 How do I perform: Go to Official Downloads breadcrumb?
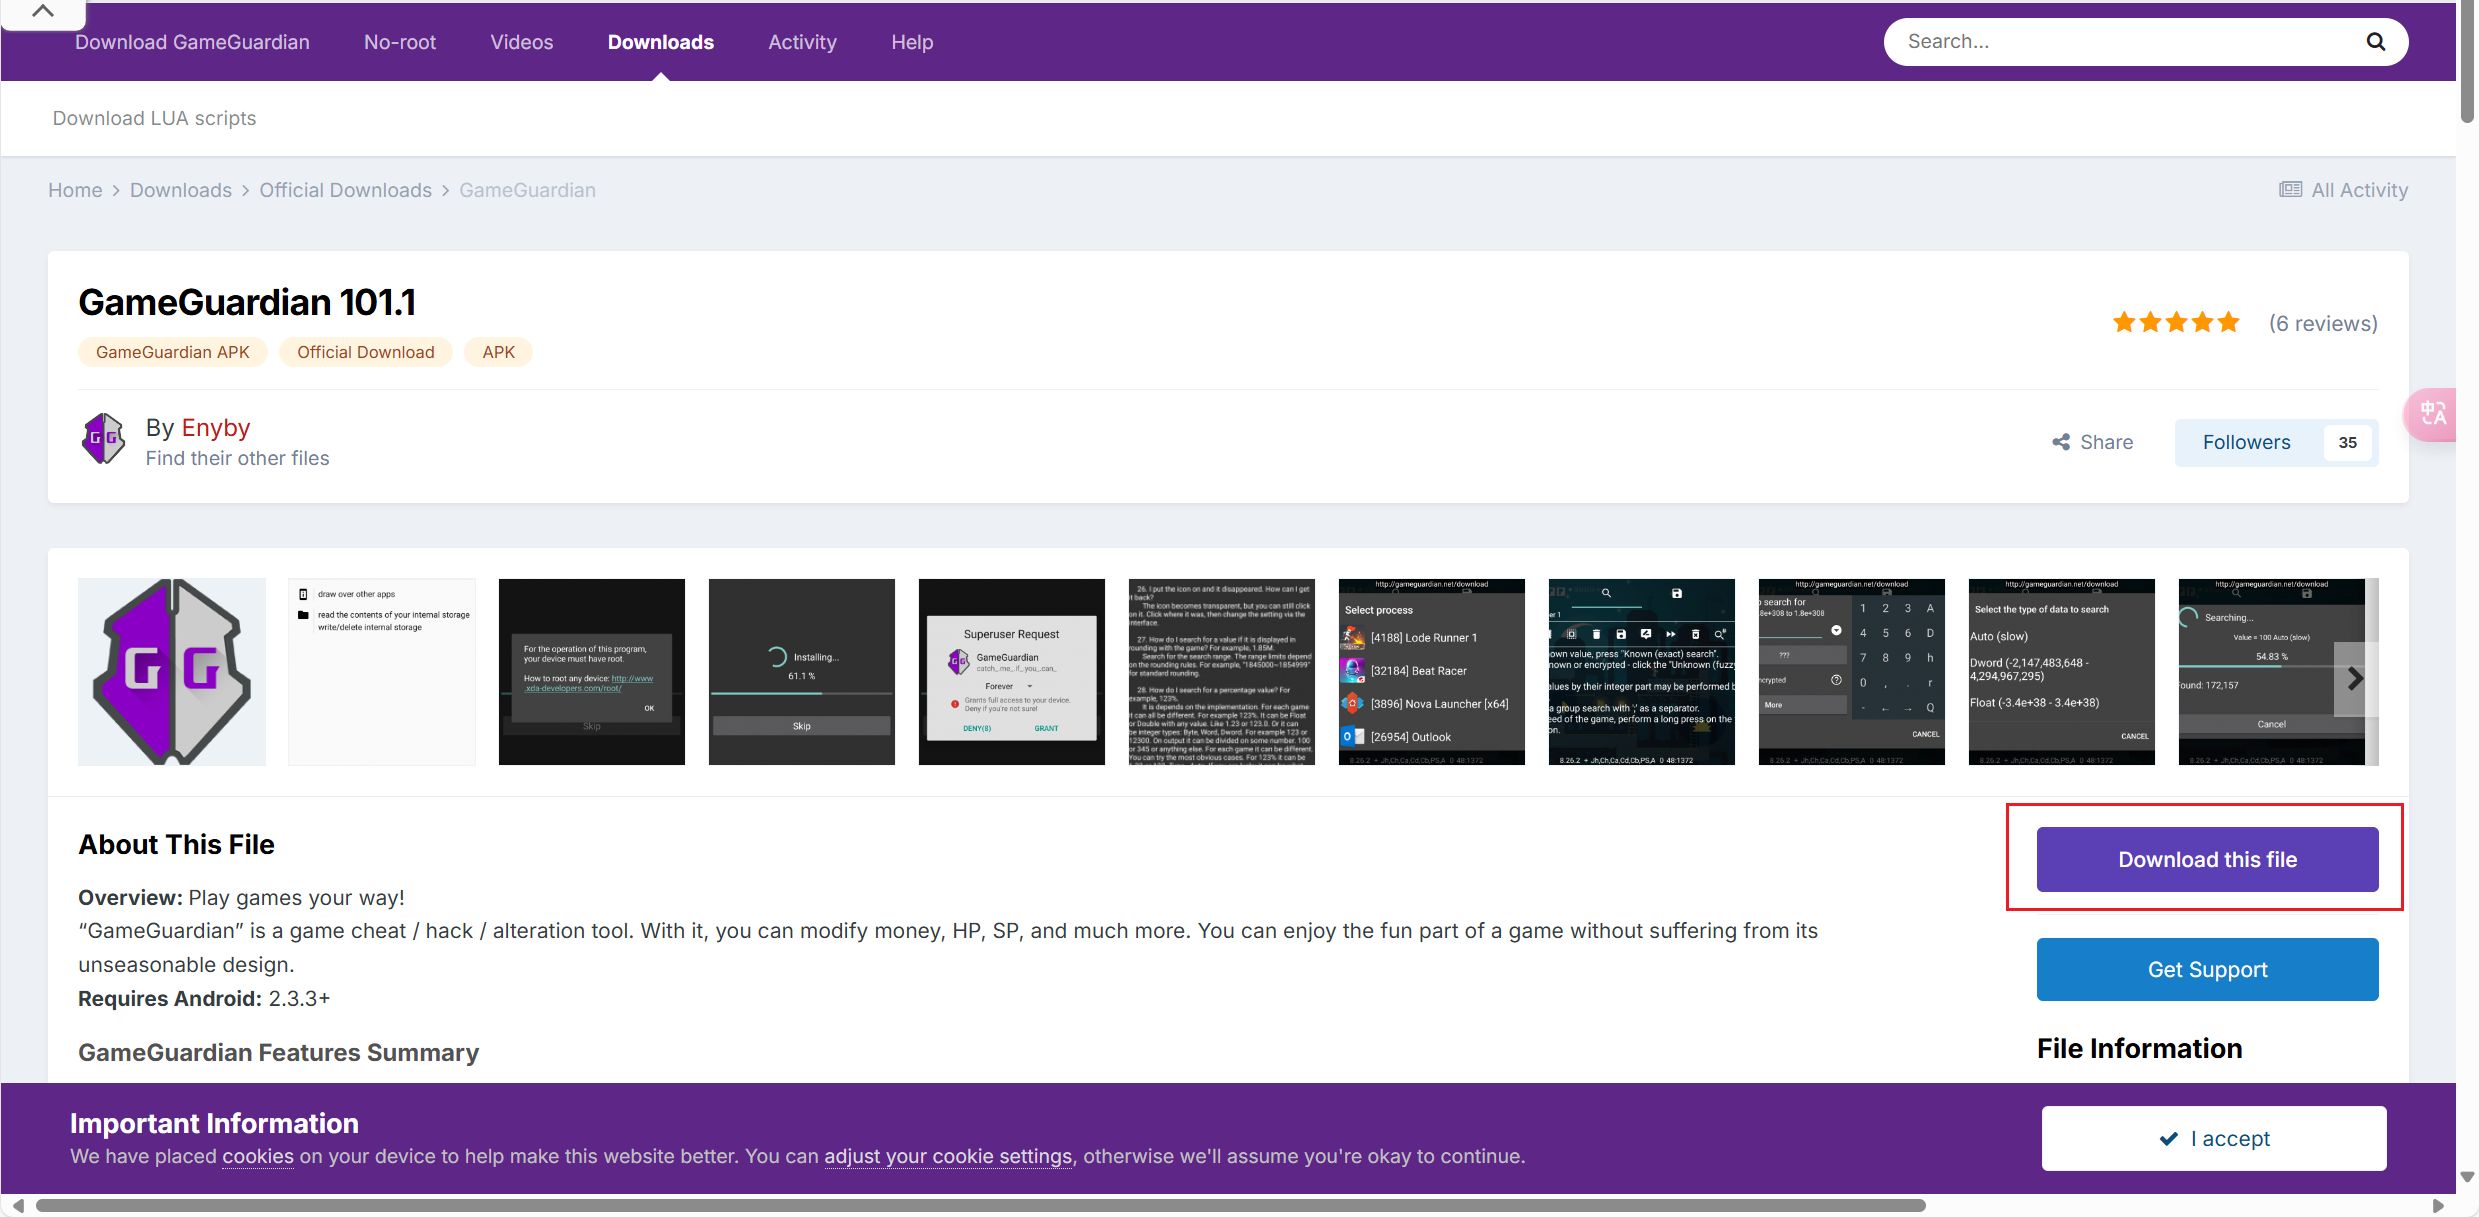coord(346,190)
